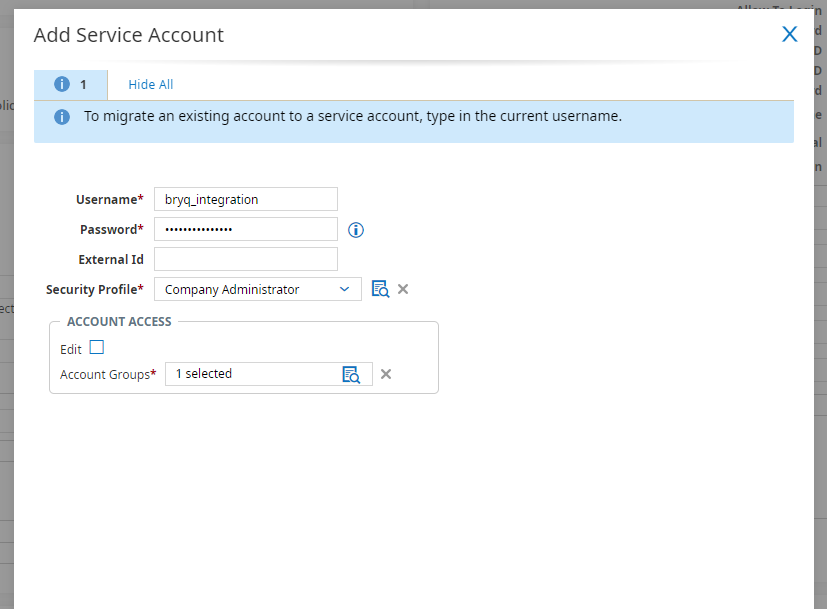Close the Add Service Account dialog
The image size is (827, 609).
click(789, 34)
